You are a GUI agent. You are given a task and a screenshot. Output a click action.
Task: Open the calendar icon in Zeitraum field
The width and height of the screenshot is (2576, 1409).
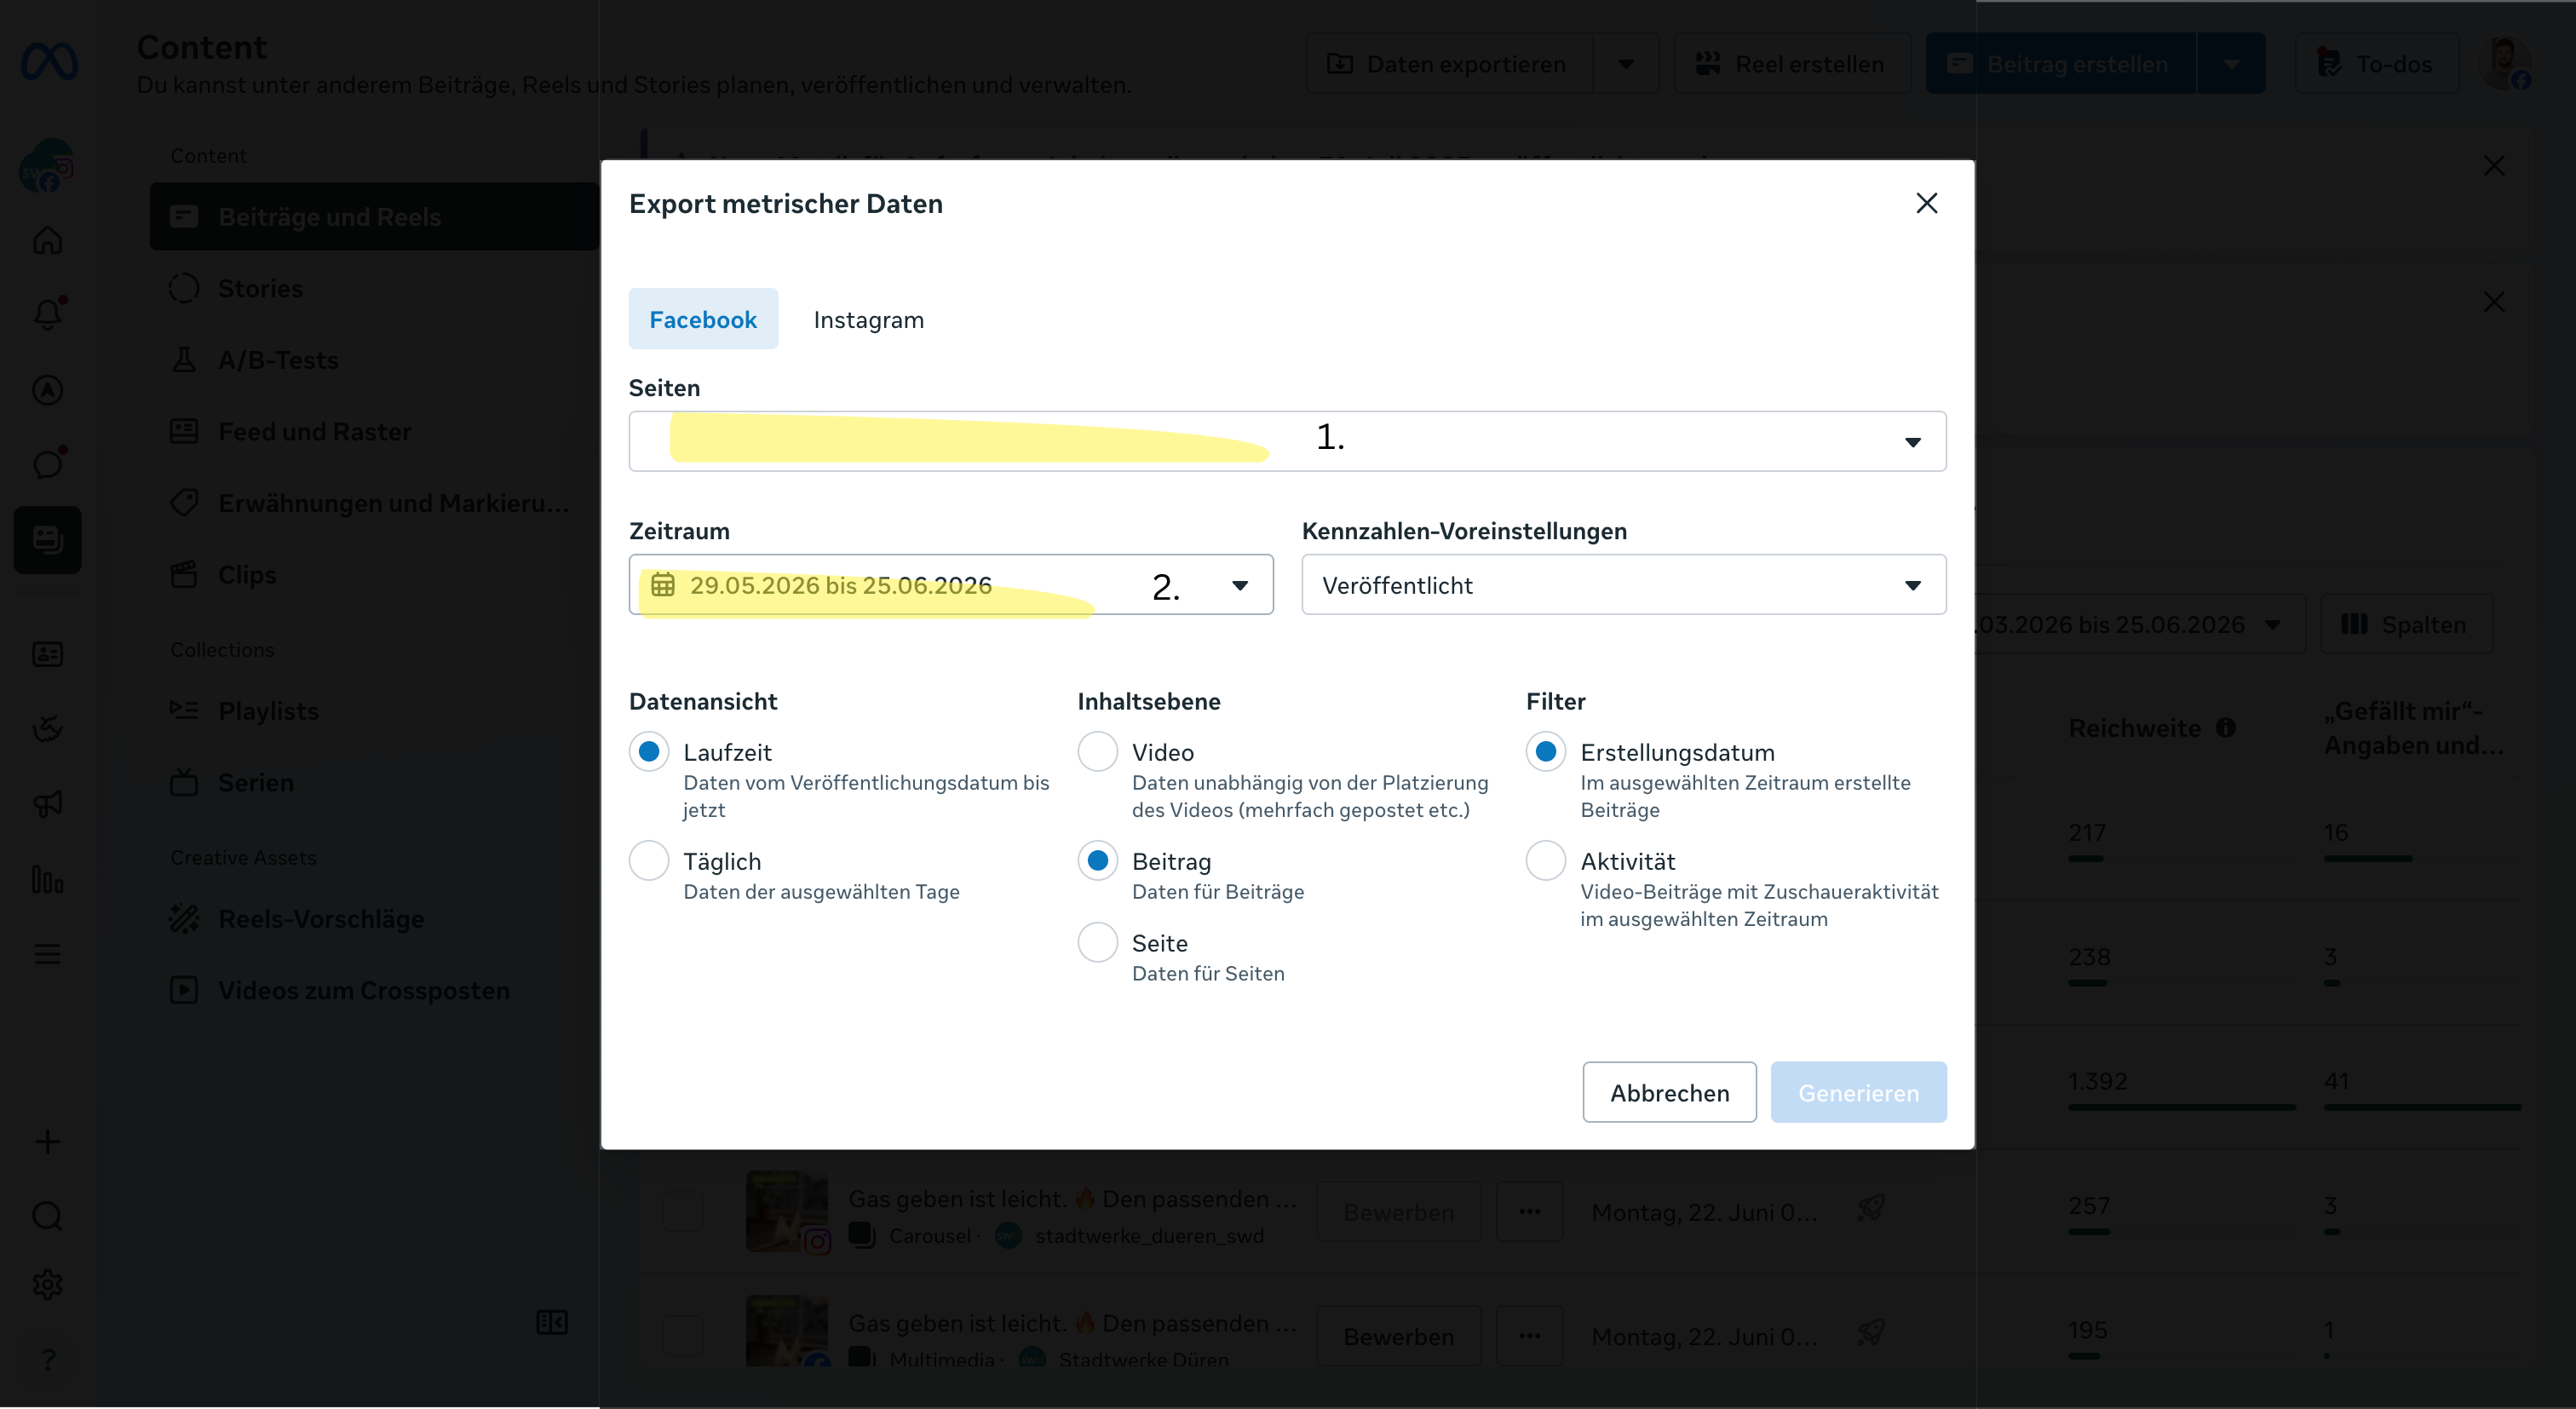(663, 584)
